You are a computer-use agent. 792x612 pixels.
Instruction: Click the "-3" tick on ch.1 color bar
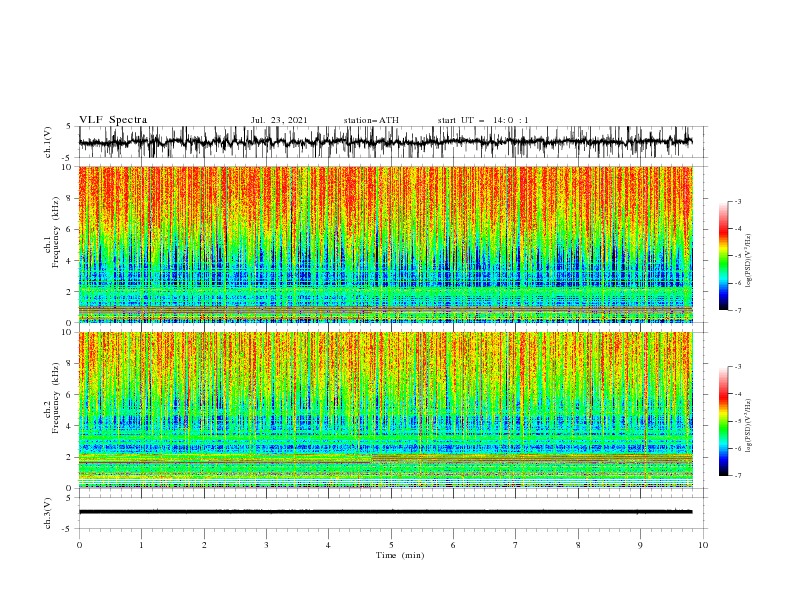pos(738,201)
